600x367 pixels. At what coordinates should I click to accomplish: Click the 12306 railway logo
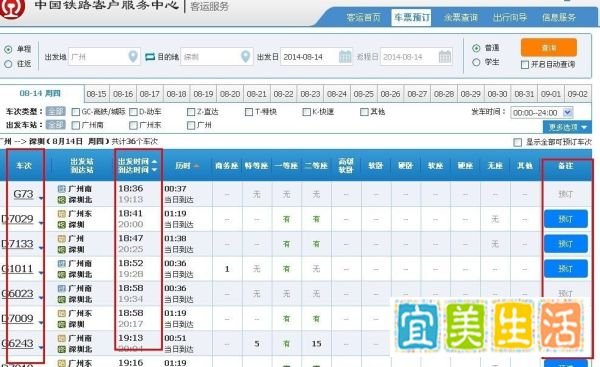11,8
